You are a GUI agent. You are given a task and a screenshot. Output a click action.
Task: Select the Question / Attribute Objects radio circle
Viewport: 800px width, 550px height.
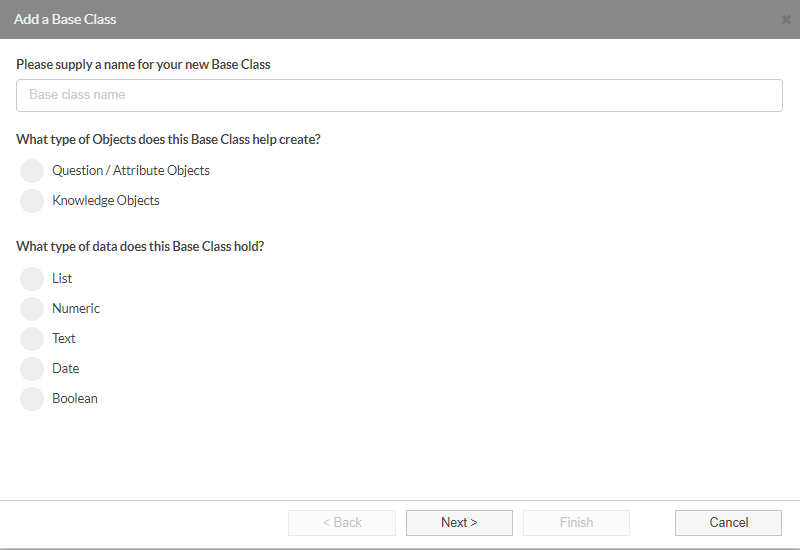tap(32, 171)
